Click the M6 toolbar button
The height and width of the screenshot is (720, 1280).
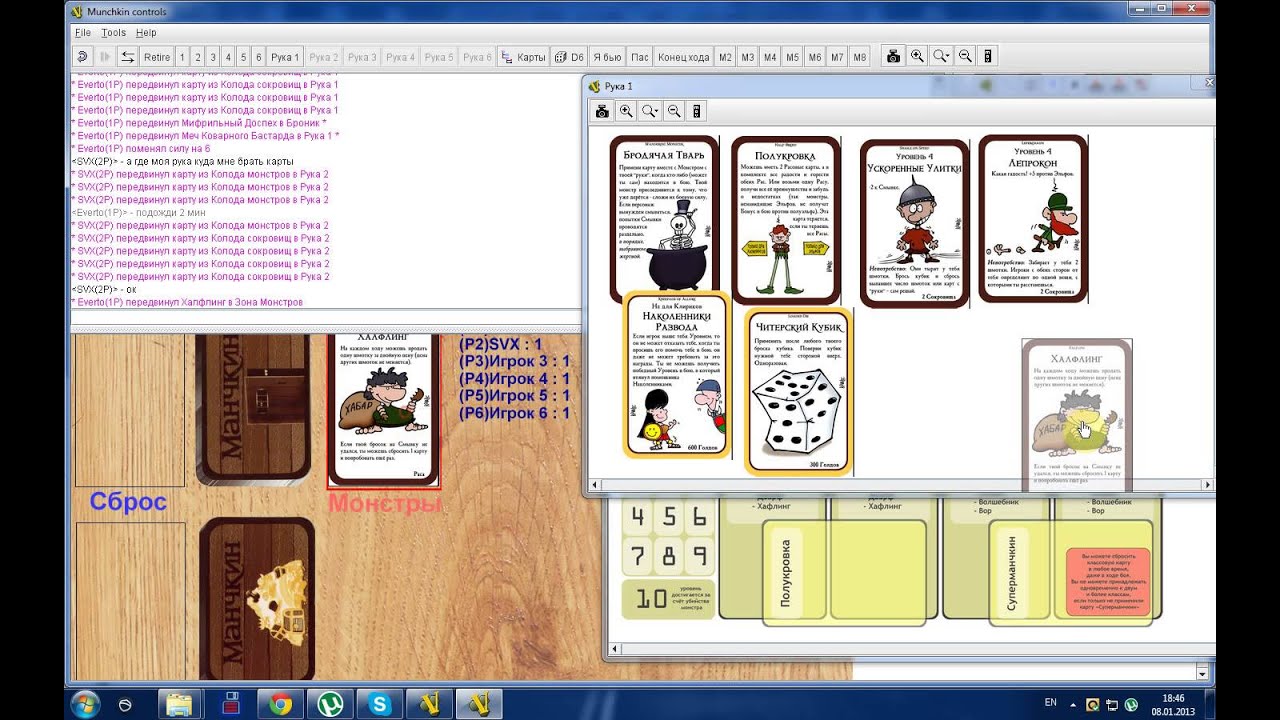[815, 57]
